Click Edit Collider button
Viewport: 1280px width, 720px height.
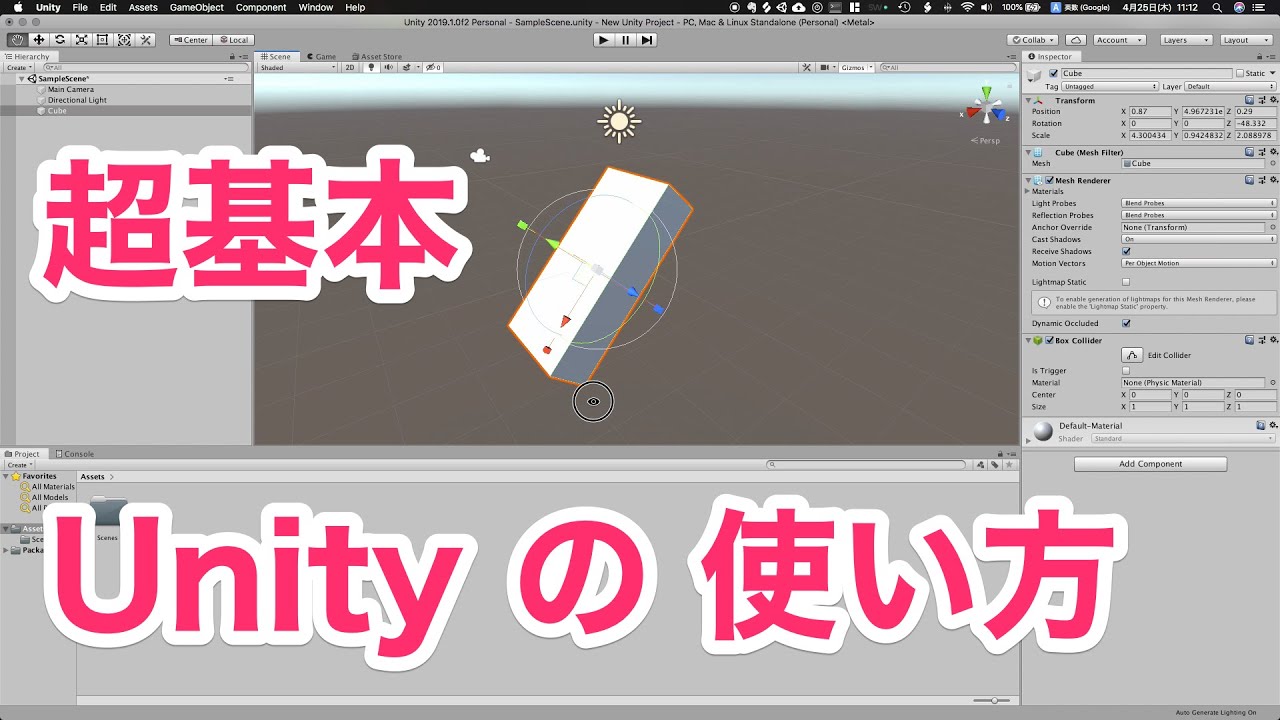(x=1132, y=355)
